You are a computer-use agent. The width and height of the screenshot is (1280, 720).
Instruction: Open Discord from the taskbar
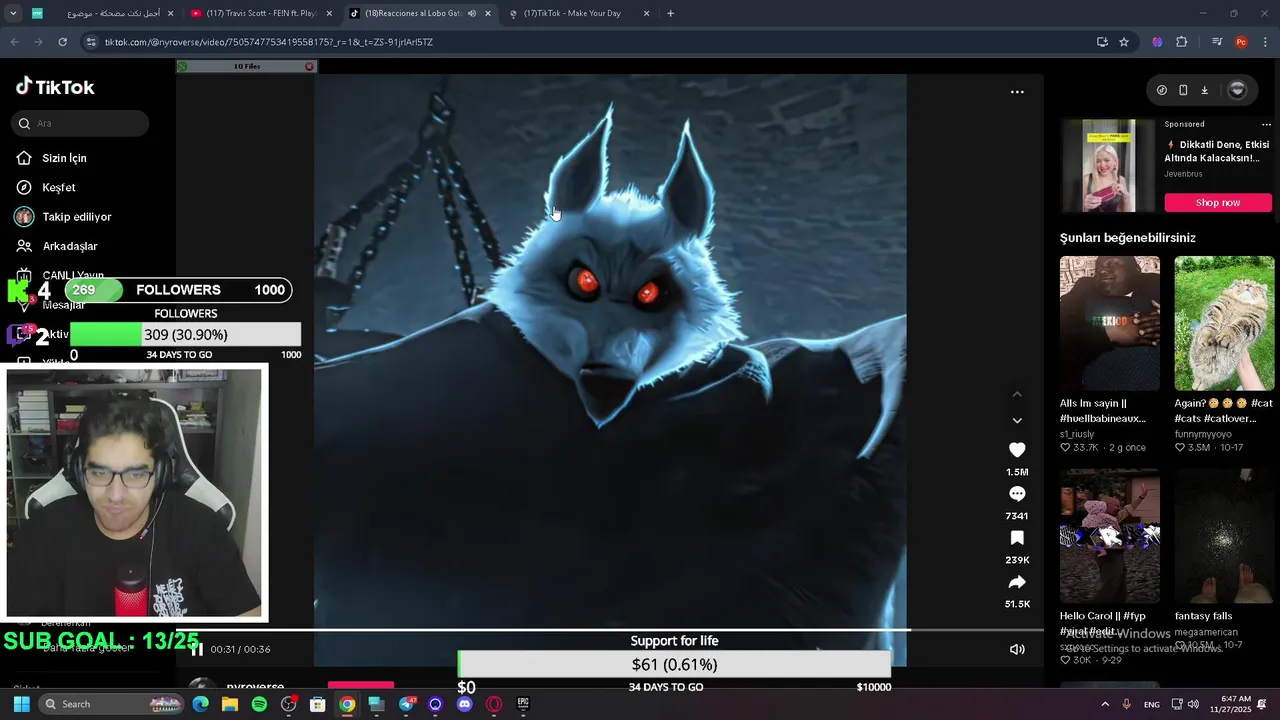point(464,704)
